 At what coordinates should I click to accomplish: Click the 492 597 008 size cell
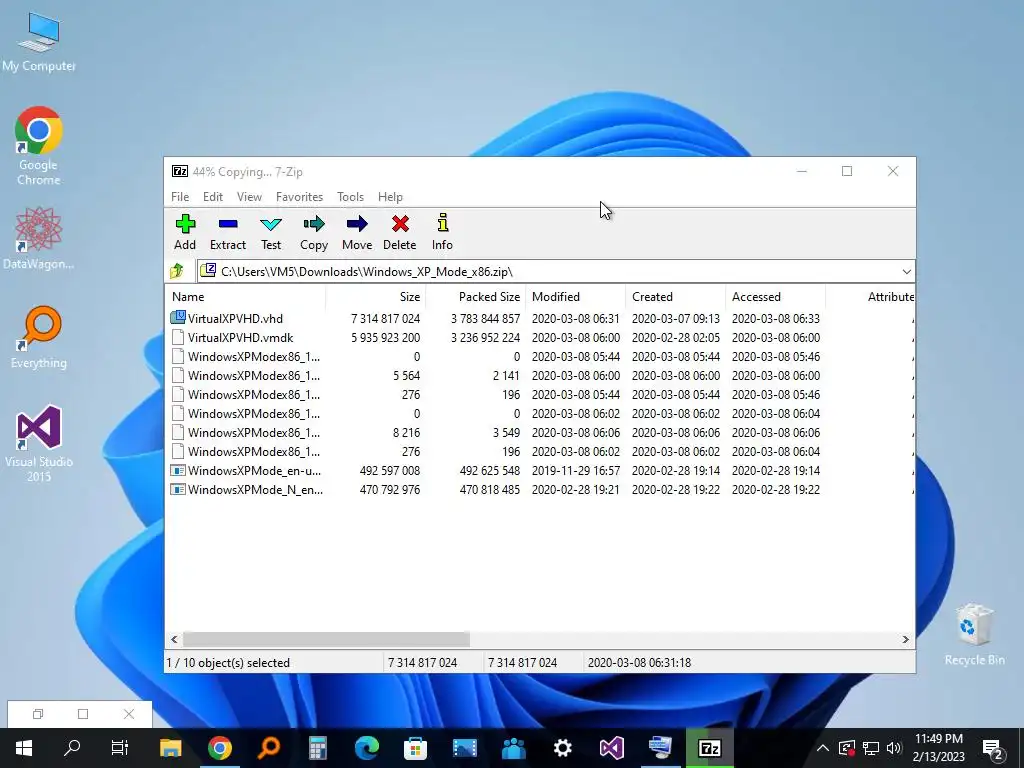tap(390, 470)
